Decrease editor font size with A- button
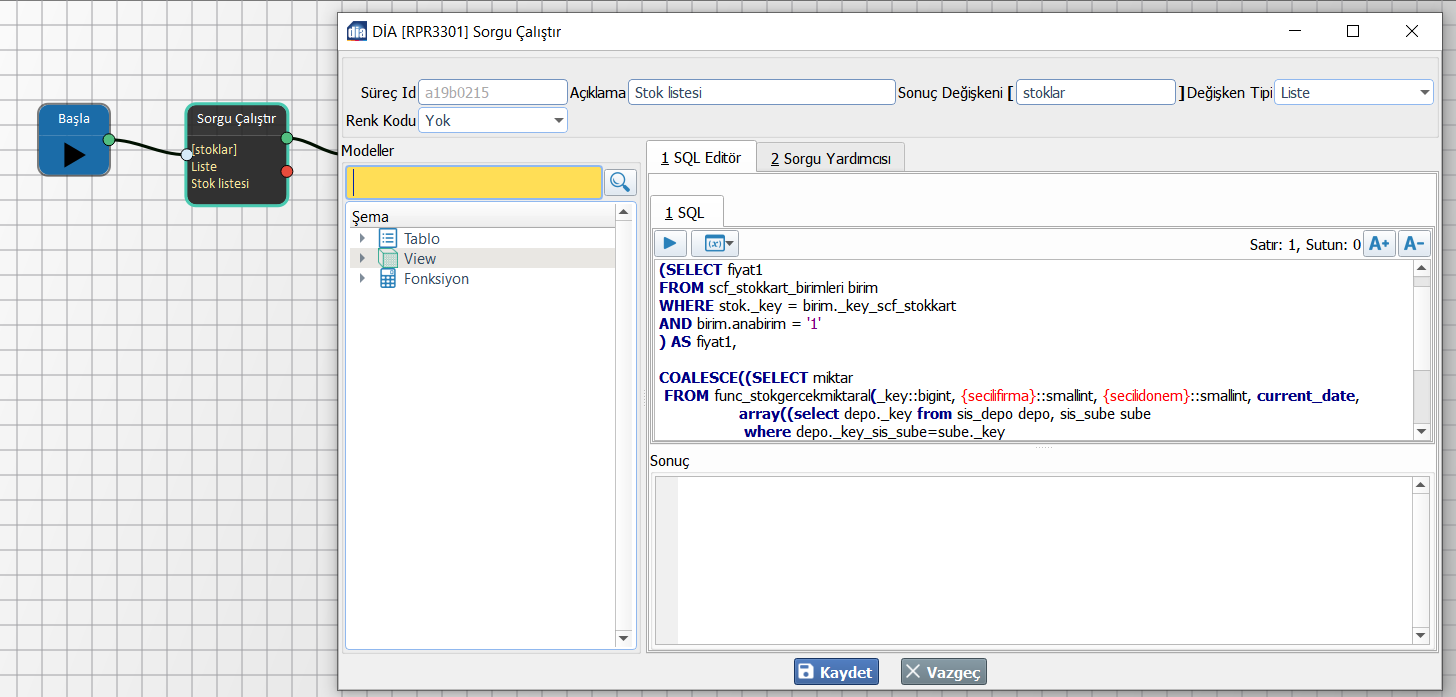Screen dimensions: 1456x697 pos(1413,243)
